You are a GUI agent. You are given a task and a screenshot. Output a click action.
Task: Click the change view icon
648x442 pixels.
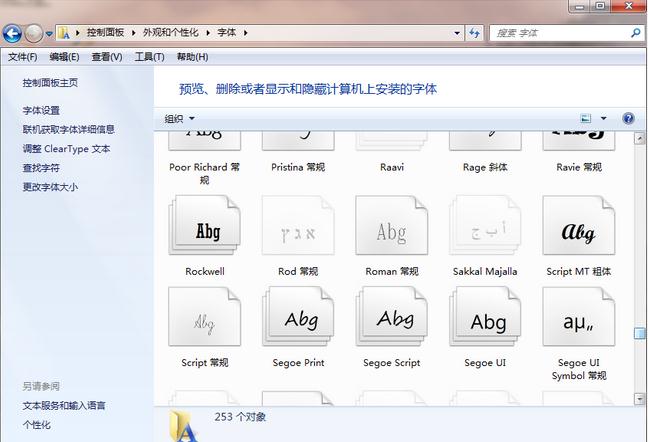[586, 119]
